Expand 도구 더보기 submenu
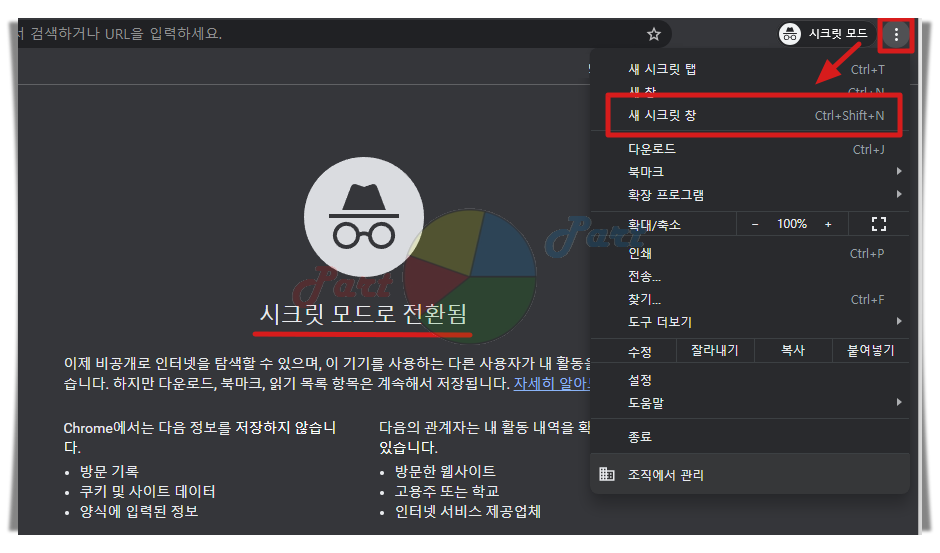 749,322
